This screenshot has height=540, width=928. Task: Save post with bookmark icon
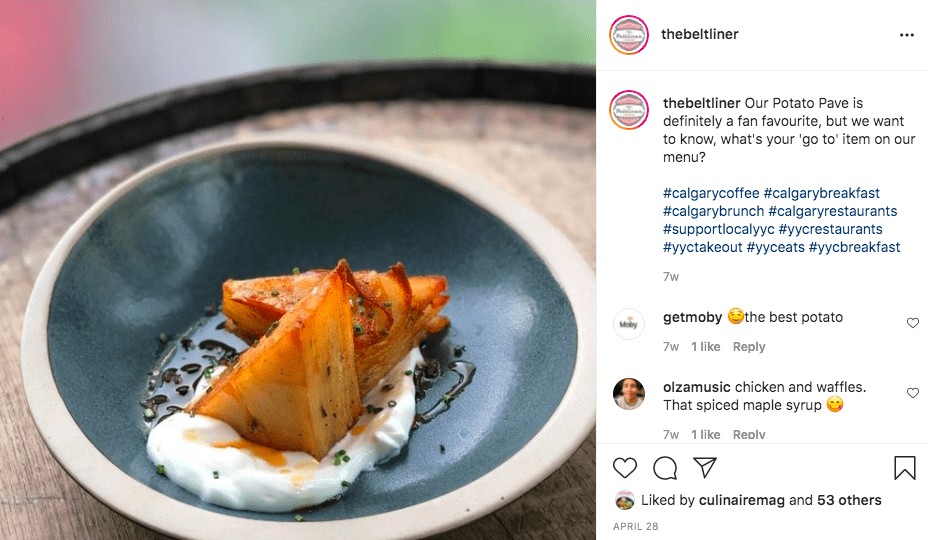coord(904,468)
